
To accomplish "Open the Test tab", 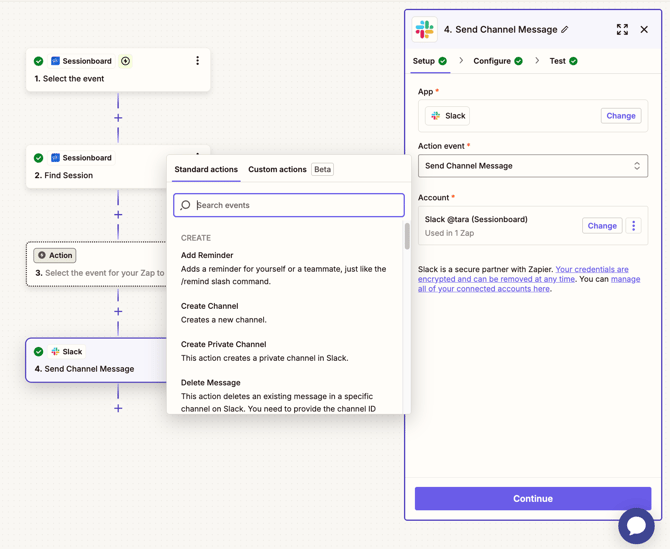I will [x=563, y=61].
